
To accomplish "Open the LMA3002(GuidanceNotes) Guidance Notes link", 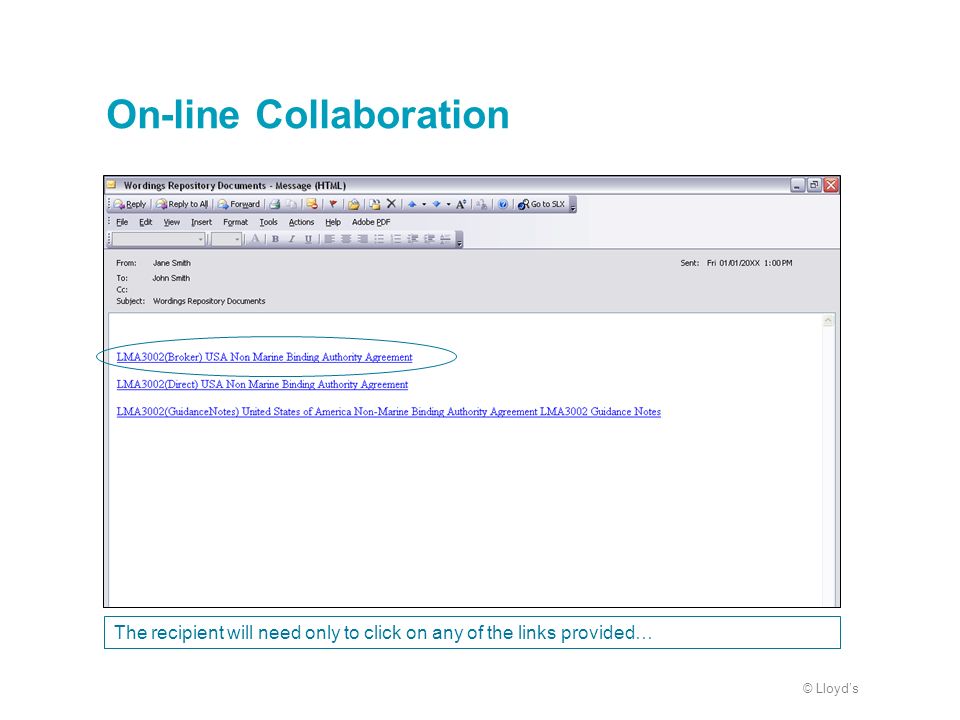I will tap(388, 412).
